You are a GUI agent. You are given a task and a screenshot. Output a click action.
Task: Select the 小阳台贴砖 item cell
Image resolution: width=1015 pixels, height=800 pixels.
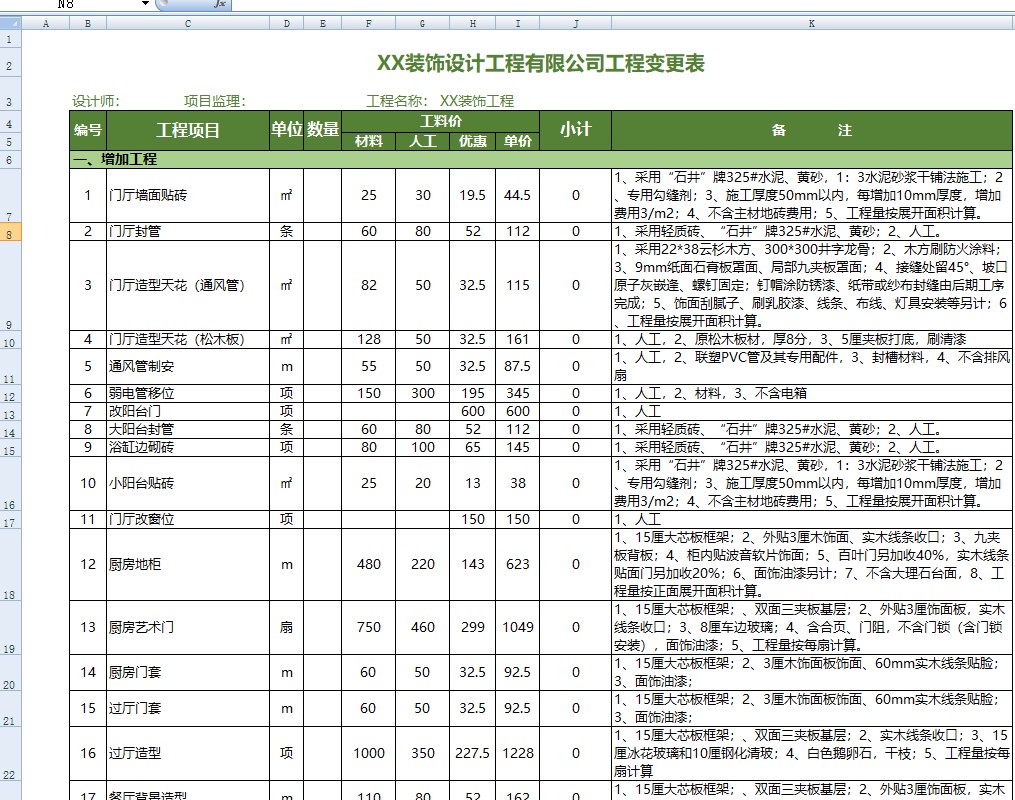click(188, 483)
